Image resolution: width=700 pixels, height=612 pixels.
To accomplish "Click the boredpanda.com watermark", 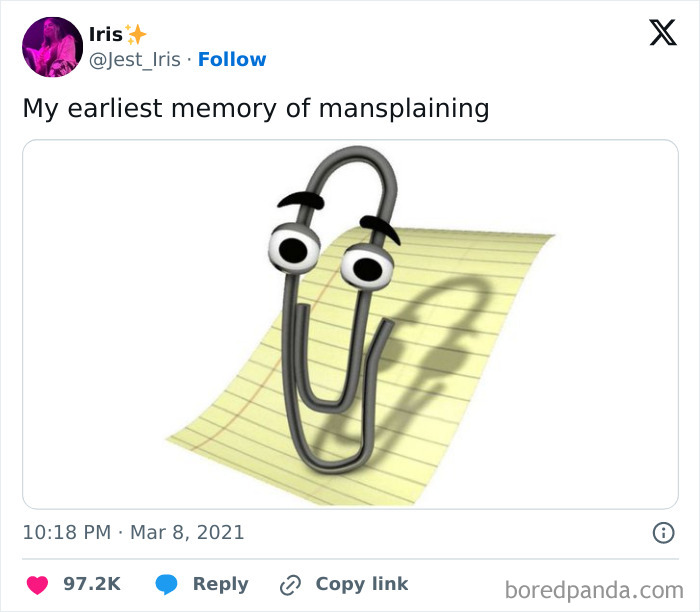I will click(x=594, y=591).
